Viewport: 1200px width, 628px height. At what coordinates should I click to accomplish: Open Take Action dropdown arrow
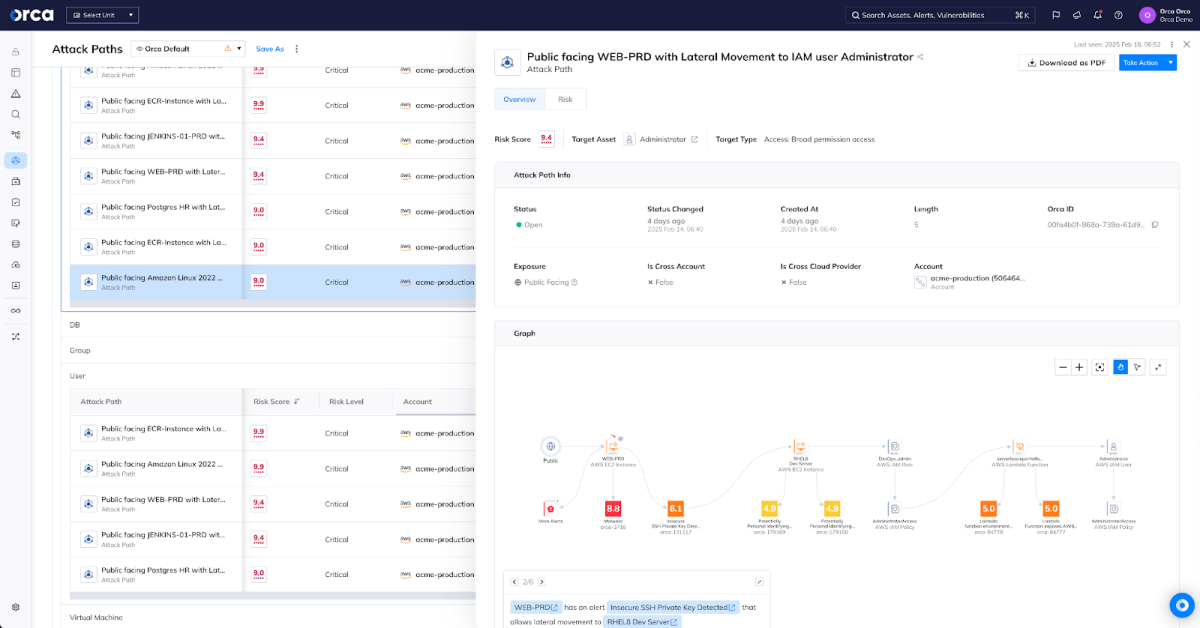pos(1171,62)
